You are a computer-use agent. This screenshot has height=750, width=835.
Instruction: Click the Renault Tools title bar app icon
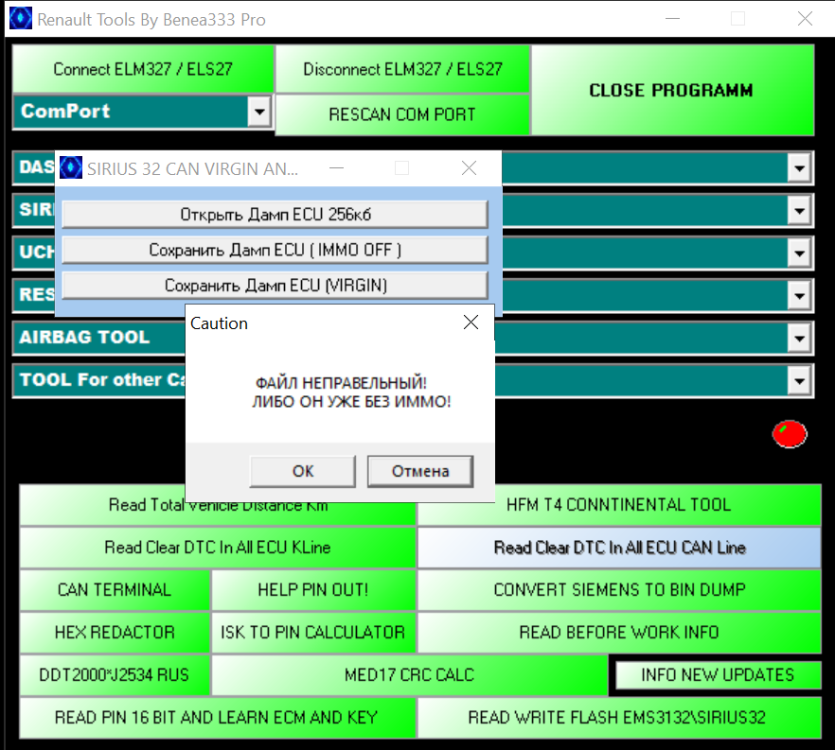pos(21,19)
